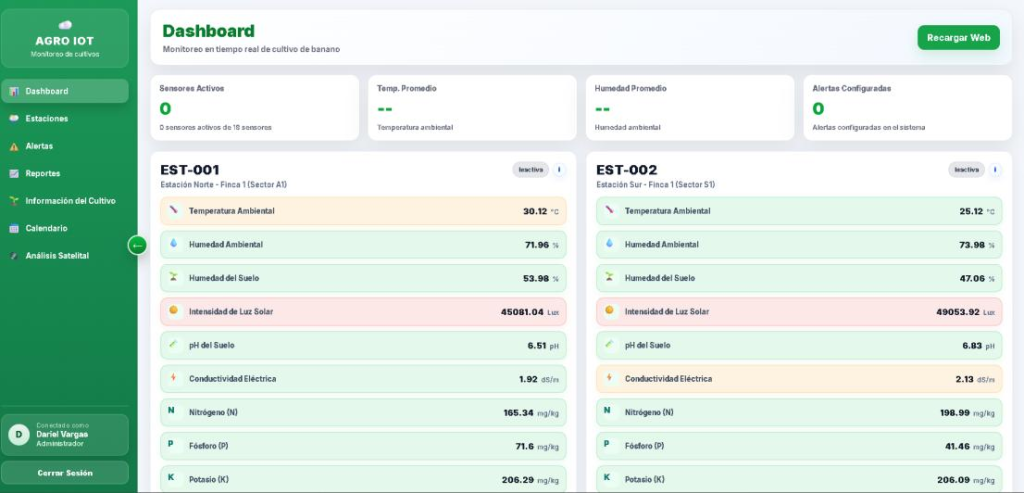Go to Estaciones in the sidebar
This screenshot has width=1024, height=493.
click(65, 119)
